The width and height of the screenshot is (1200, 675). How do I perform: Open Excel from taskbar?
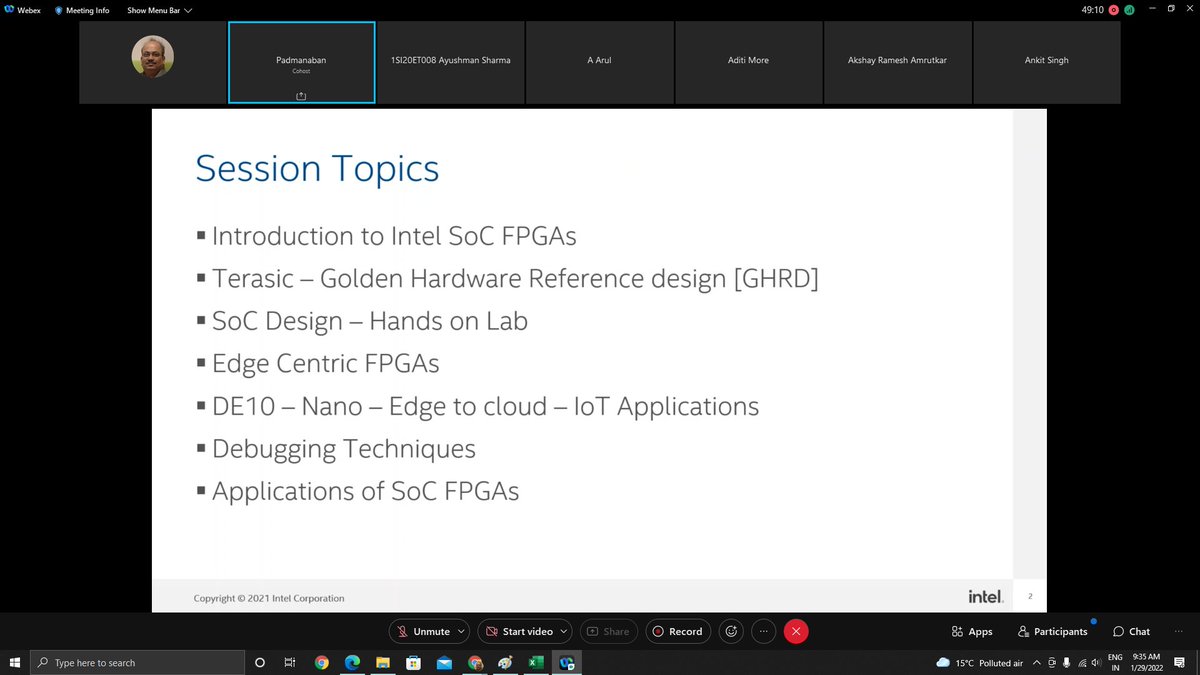[536, 662]
